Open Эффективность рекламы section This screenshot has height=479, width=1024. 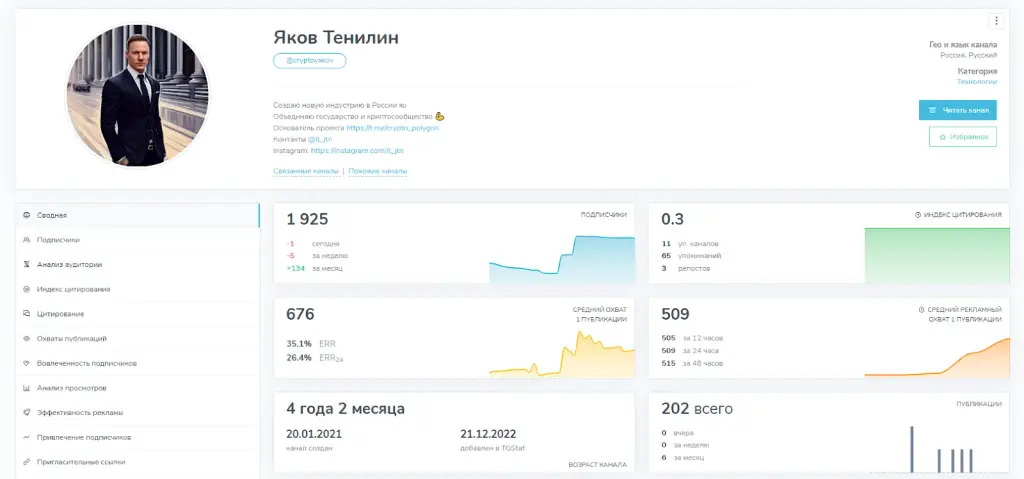137,412
